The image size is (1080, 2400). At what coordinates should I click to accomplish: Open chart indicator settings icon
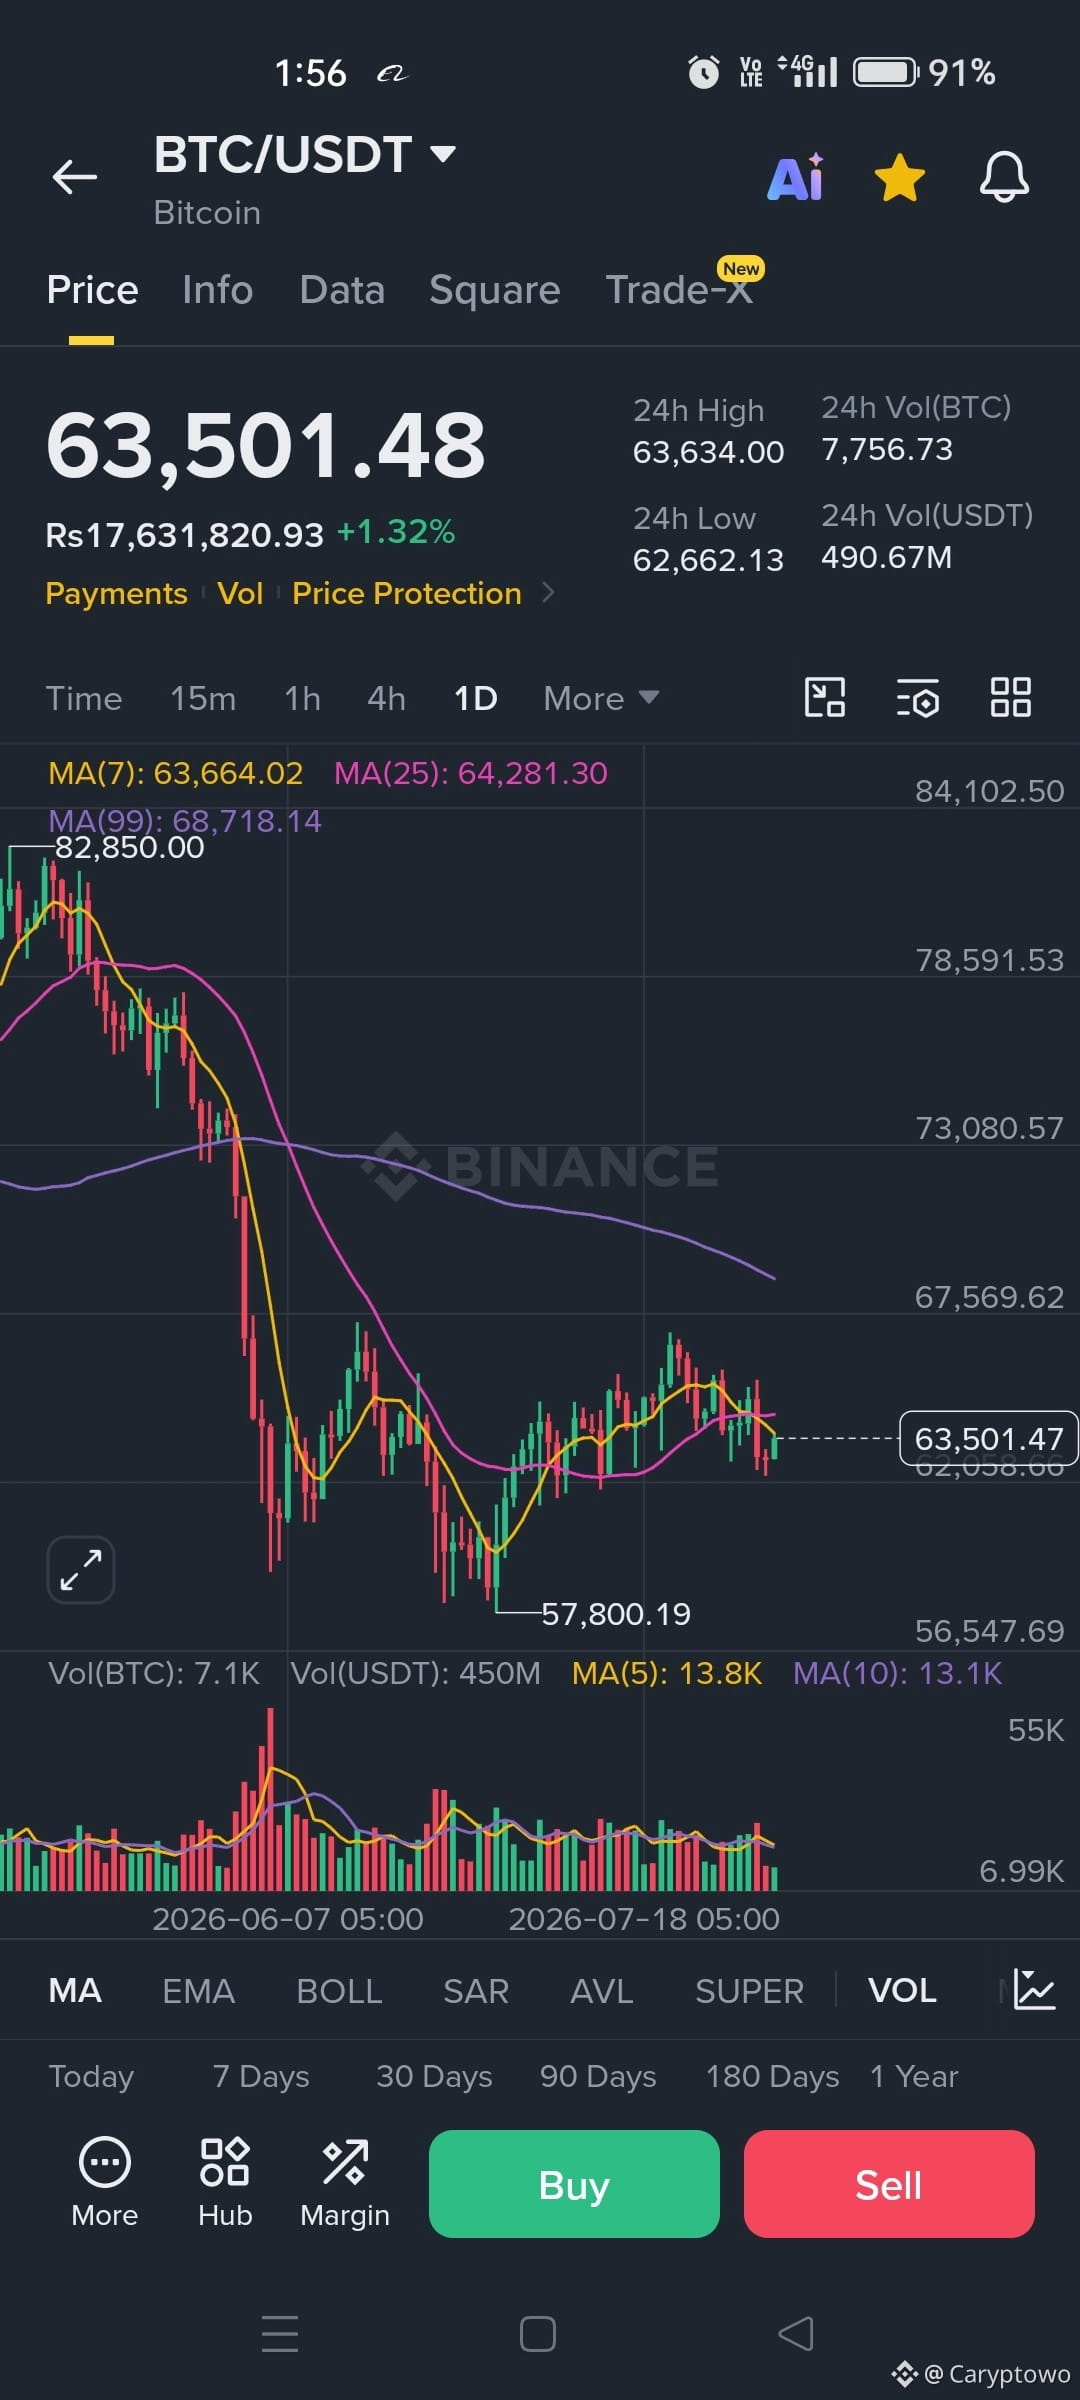pyautogui.click(x=918, y=697)
